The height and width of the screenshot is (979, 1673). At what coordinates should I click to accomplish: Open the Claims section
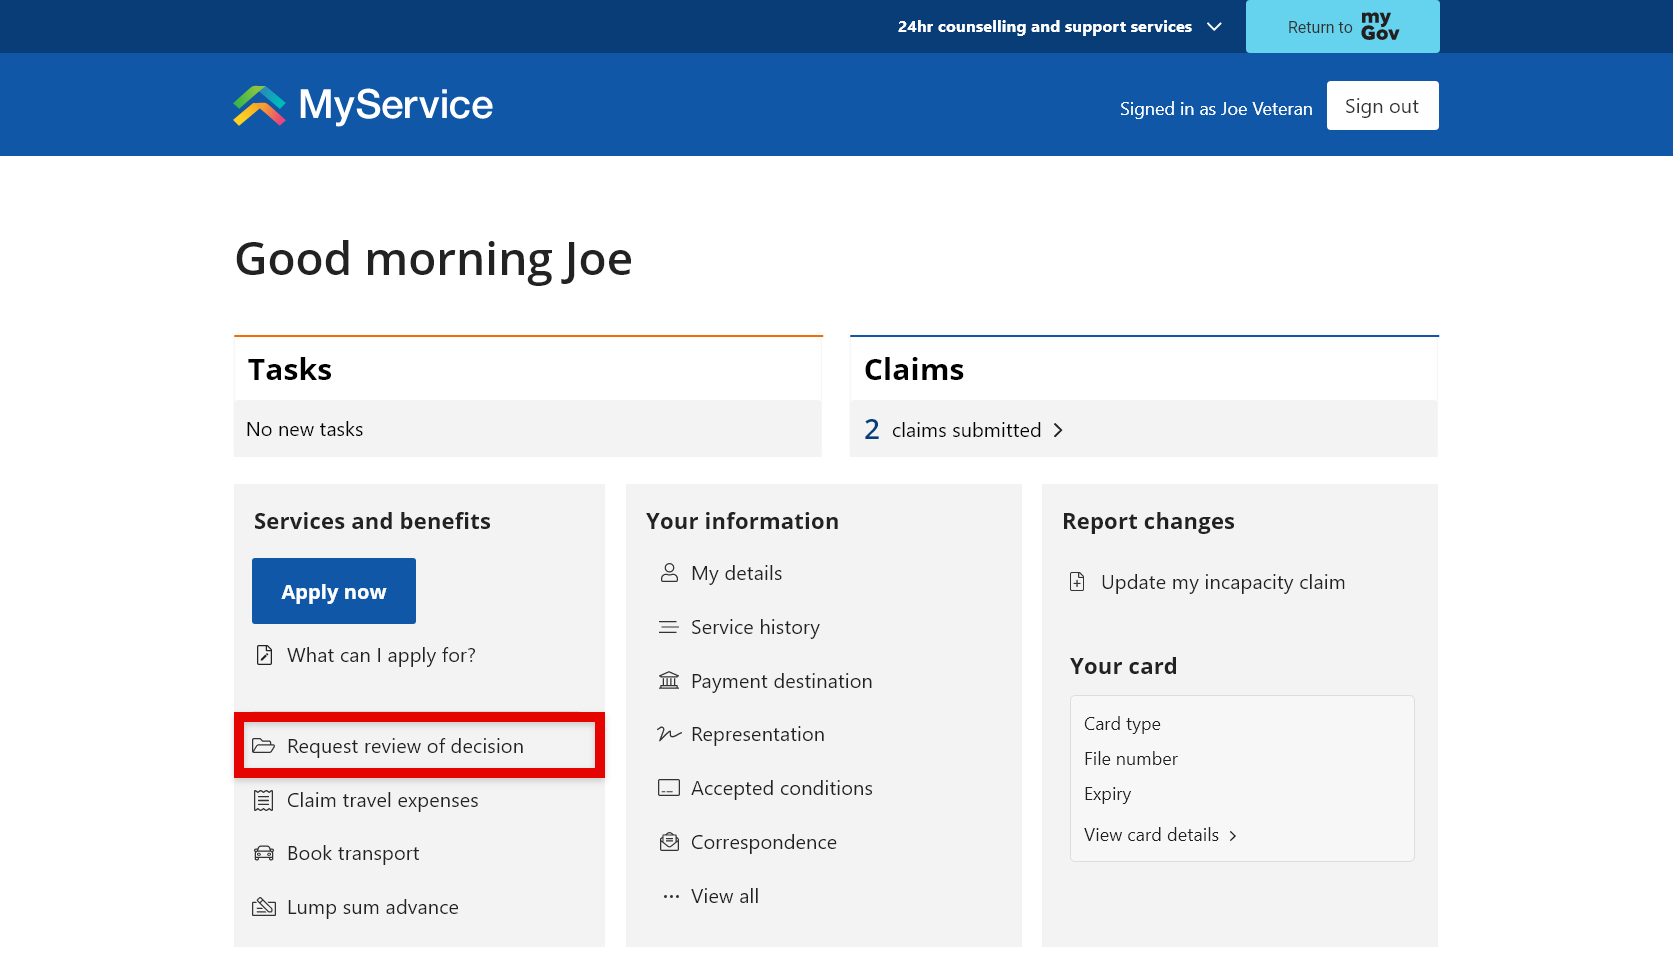pyautogui.click(x=913, y=369)
